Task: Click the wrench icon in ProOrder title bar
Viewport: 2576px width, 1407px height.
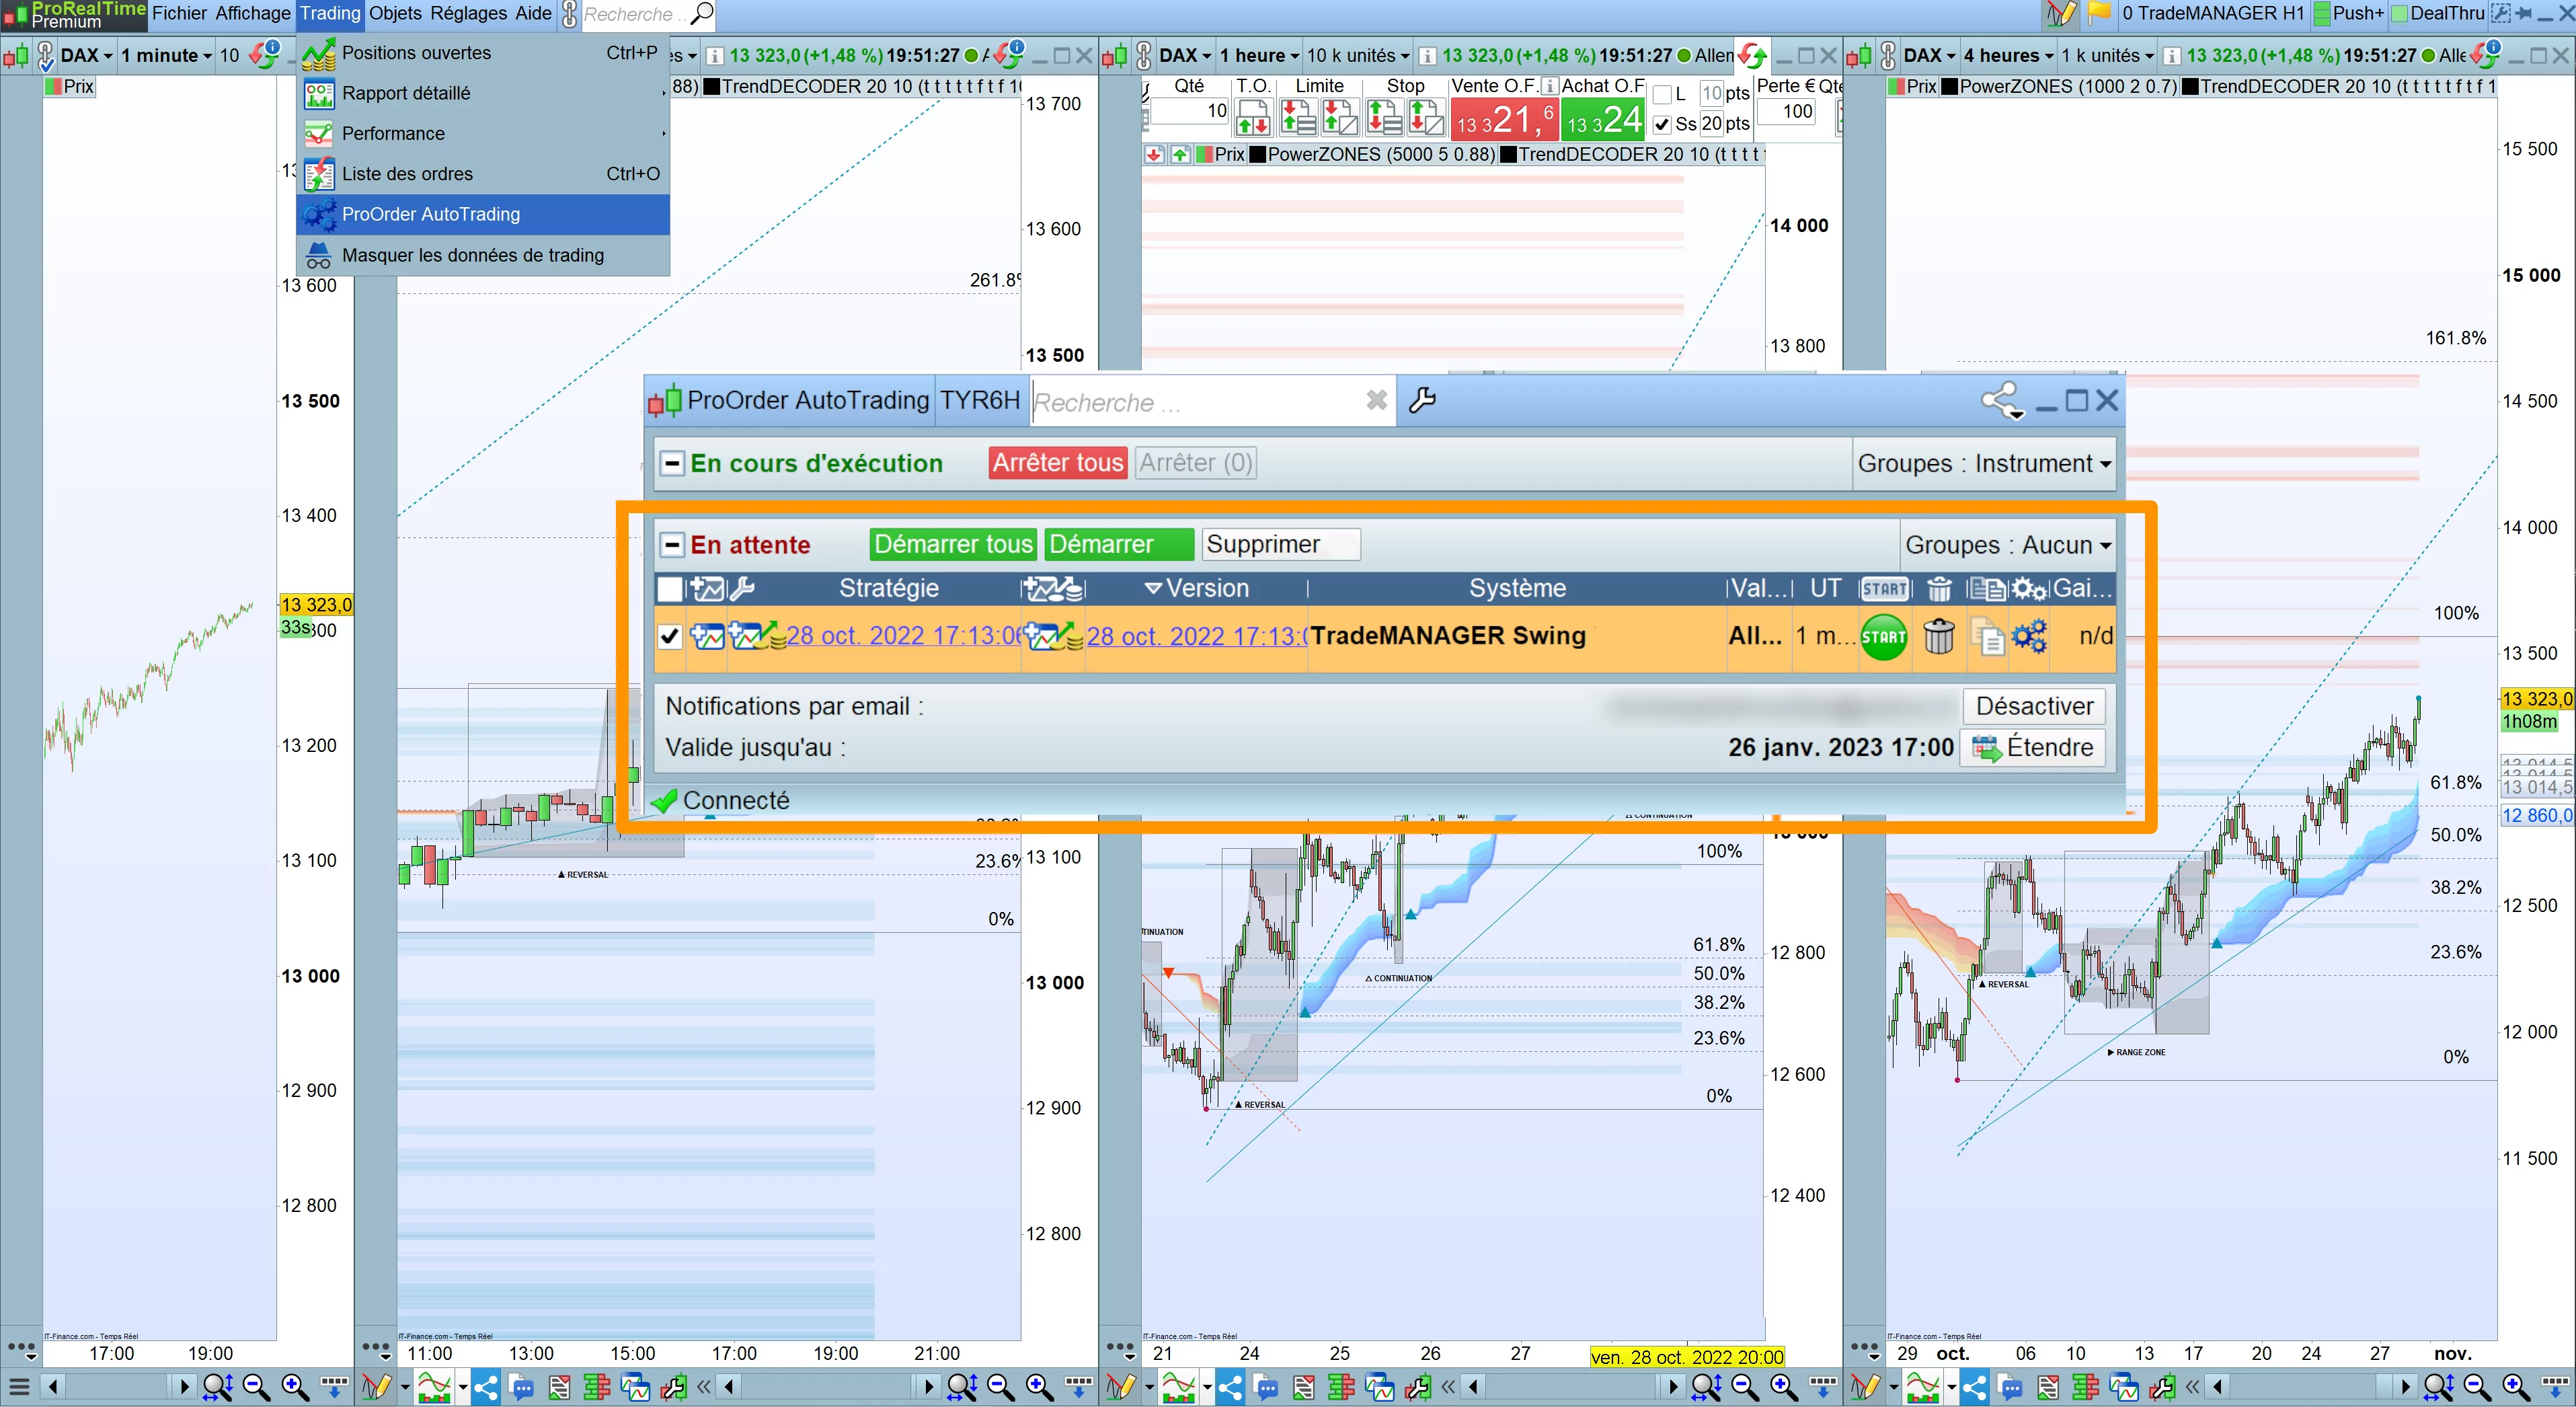Action: (1422, 401)
